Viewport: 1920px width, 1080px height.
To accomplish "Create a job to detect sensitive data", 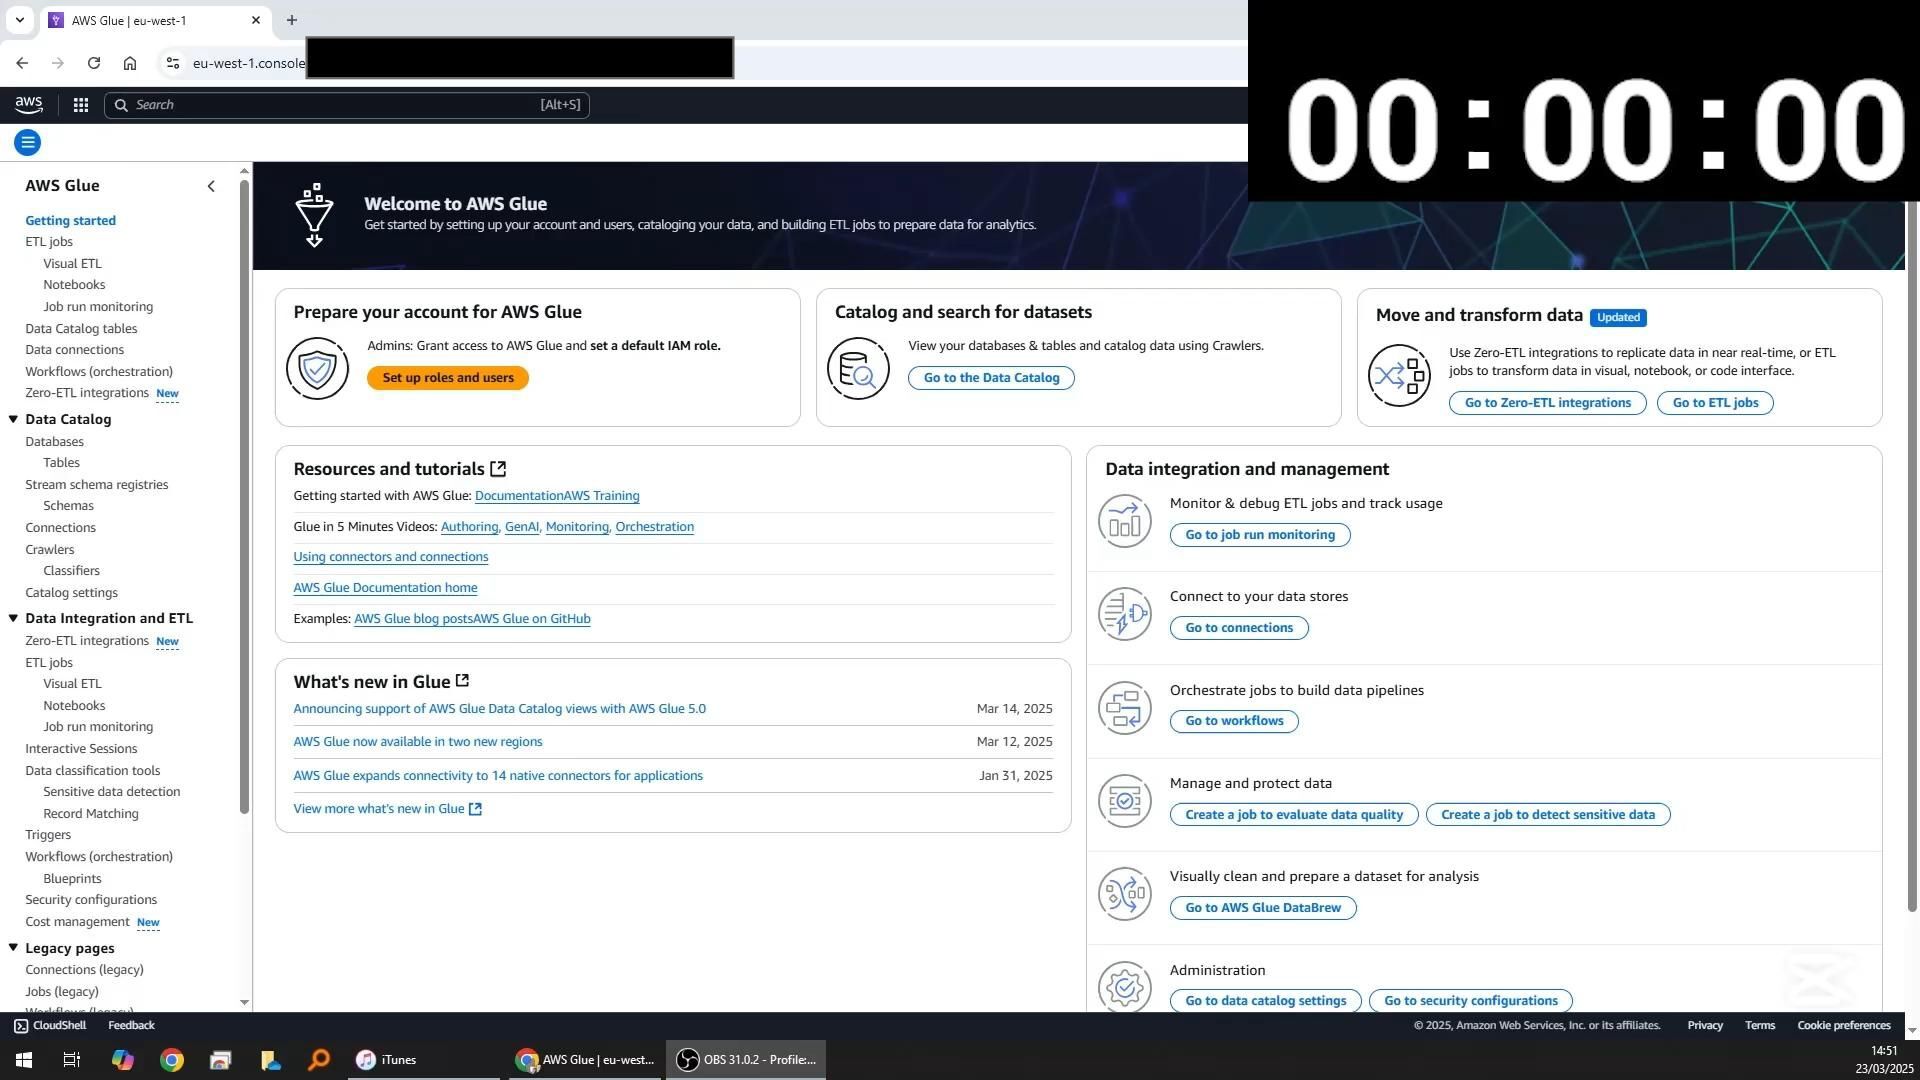I will pos(1548,815).
